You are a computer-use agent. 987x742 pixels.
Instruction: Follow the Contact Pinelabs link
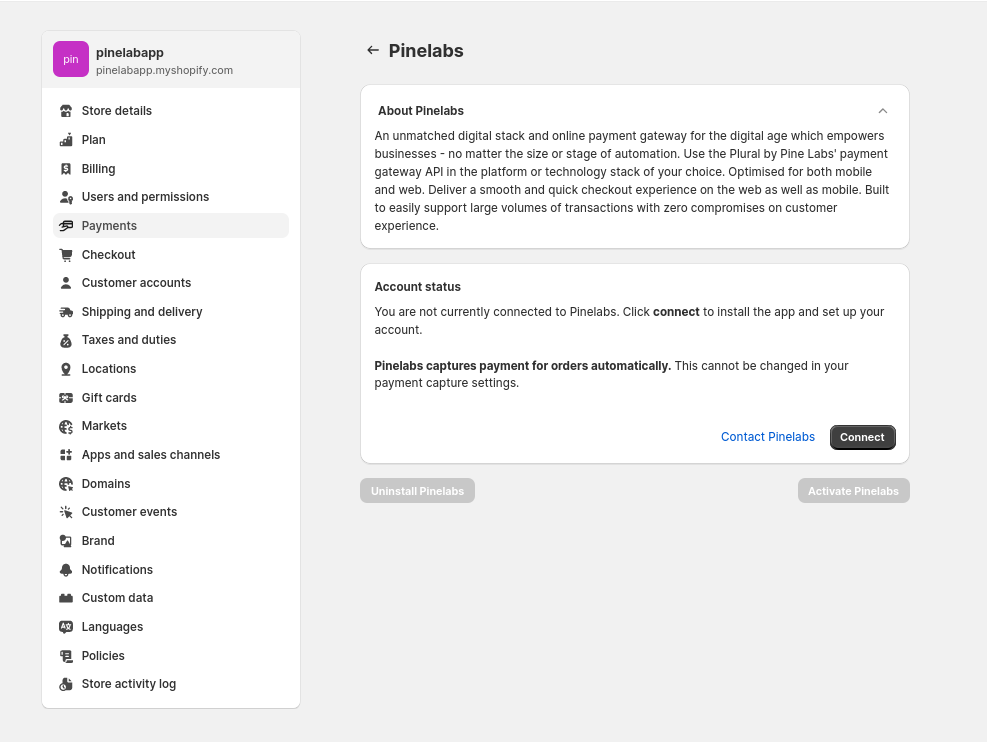[x=768, y=437]
